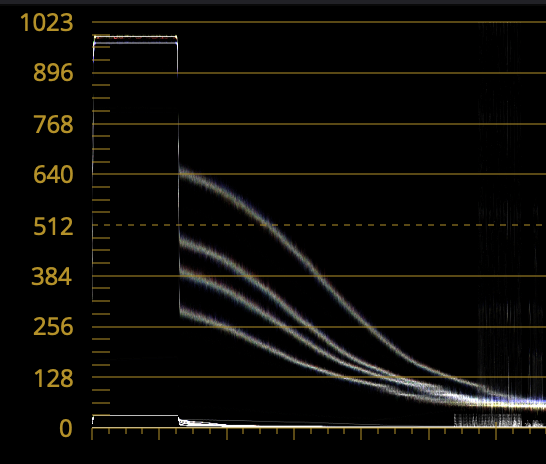Click the dashed 512 graticule line
Viewport: 546px width, 464px height.
pos(319,225)
